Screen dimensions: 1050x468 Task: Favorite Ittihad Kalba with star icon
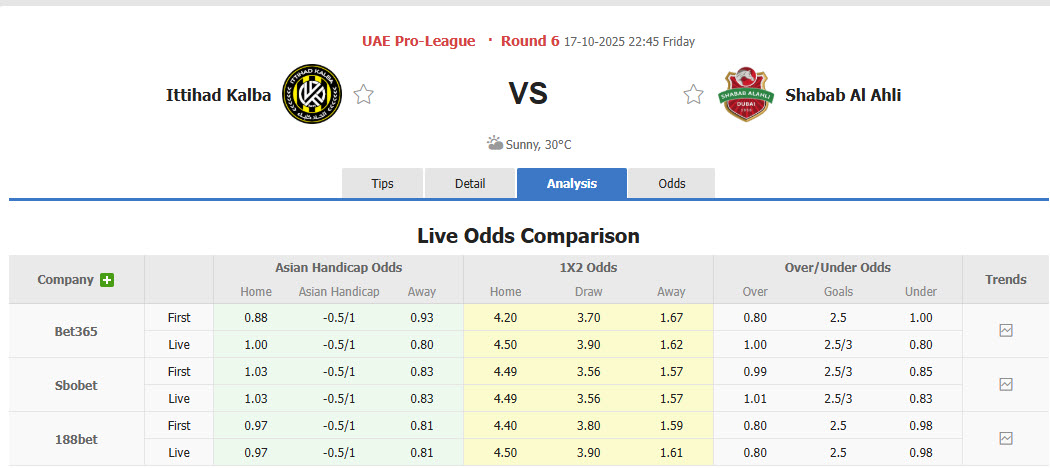(x=364, y=95)
